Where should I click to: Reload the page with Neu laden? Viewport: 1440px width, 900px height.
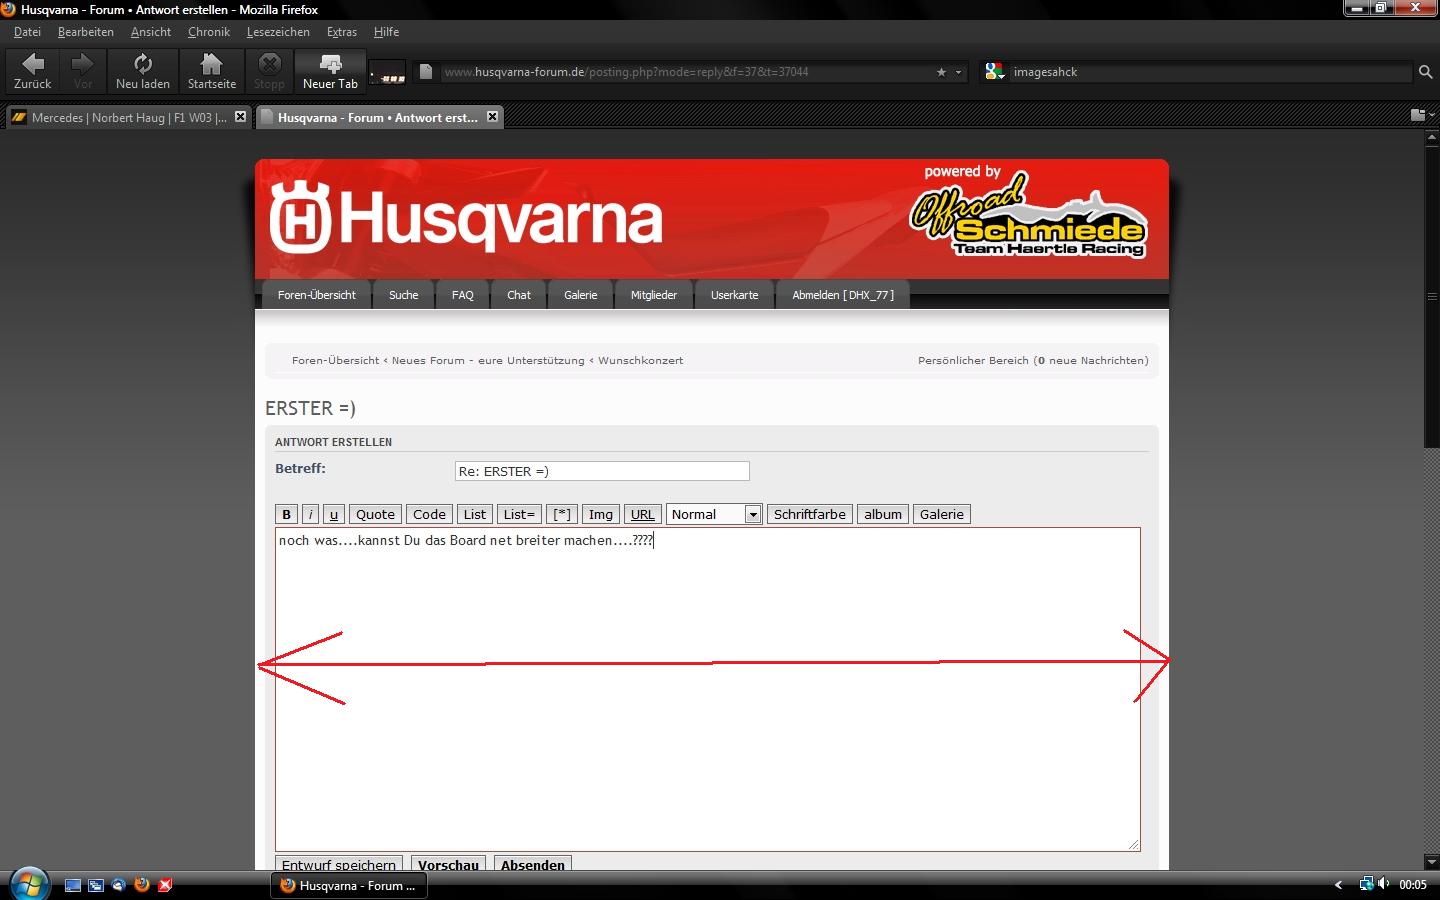pyautogui.click(x=142, y=70)
